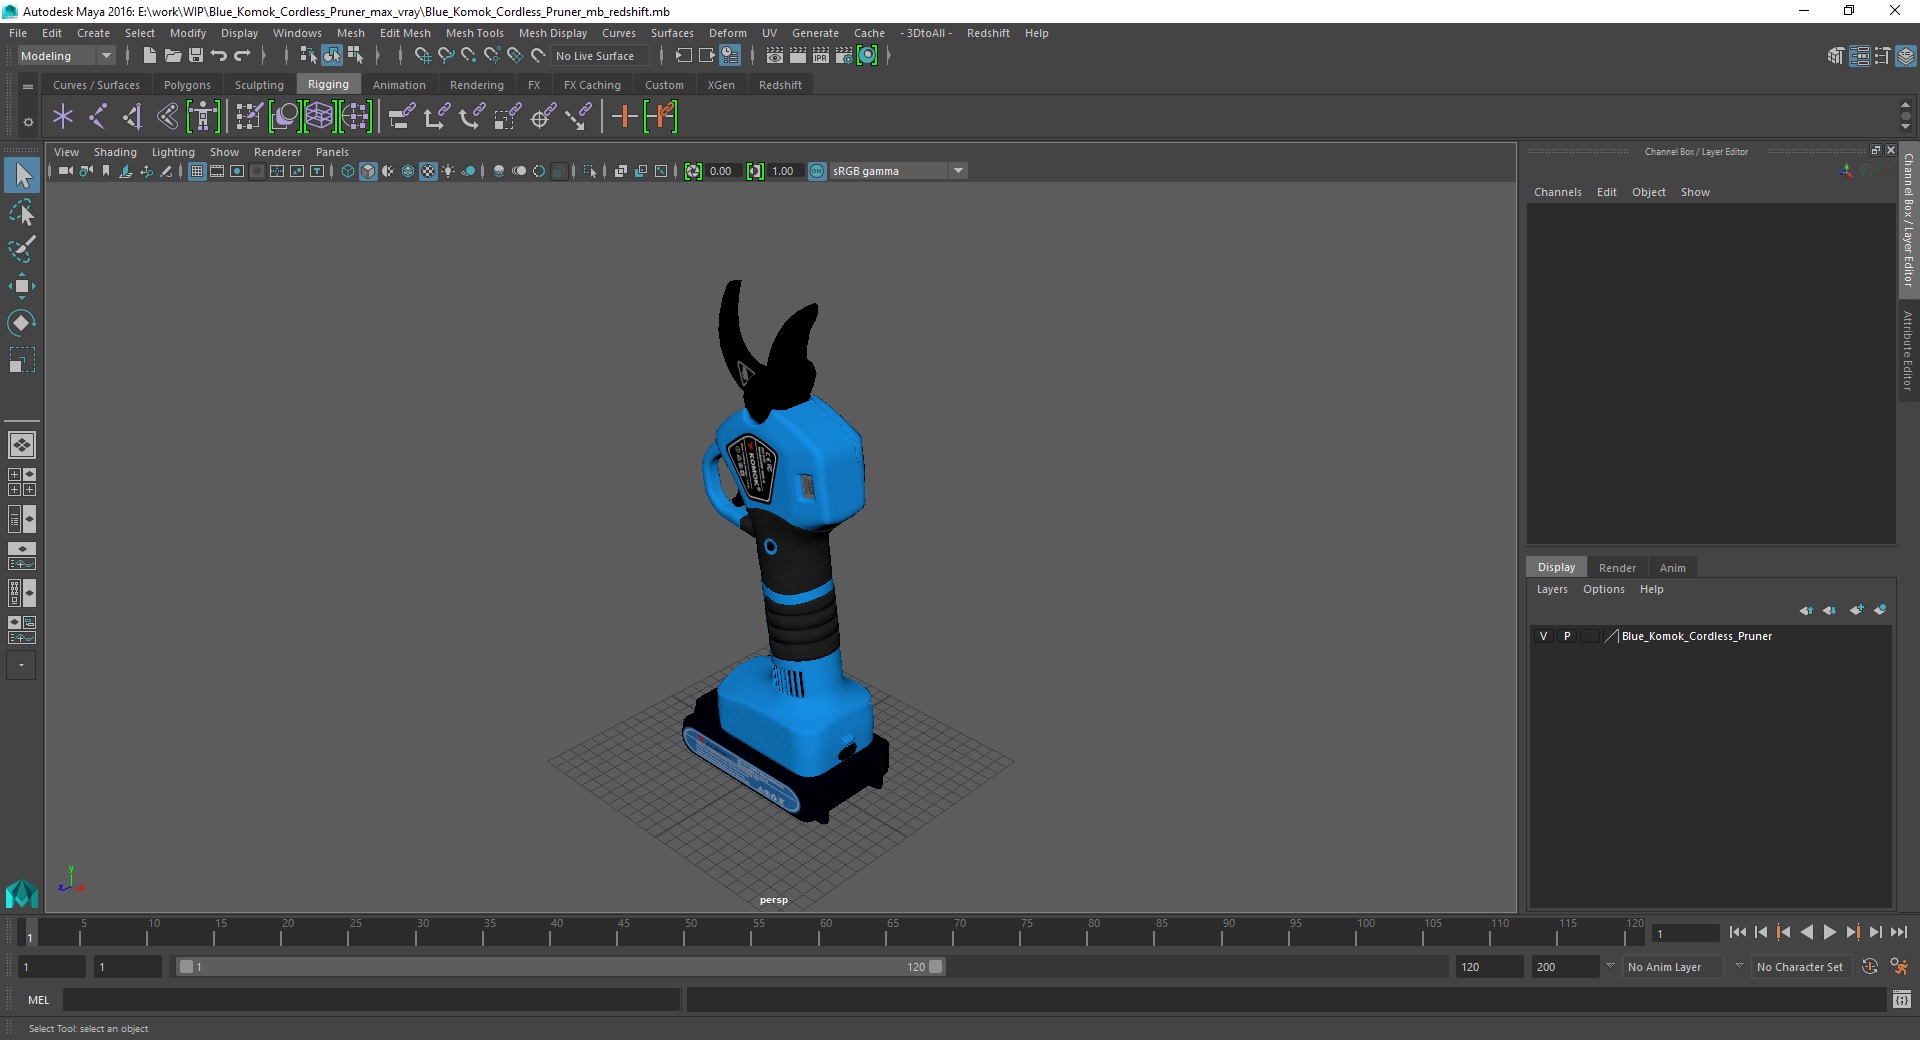Open the shelf tab selector menu

tap(28, 86)
